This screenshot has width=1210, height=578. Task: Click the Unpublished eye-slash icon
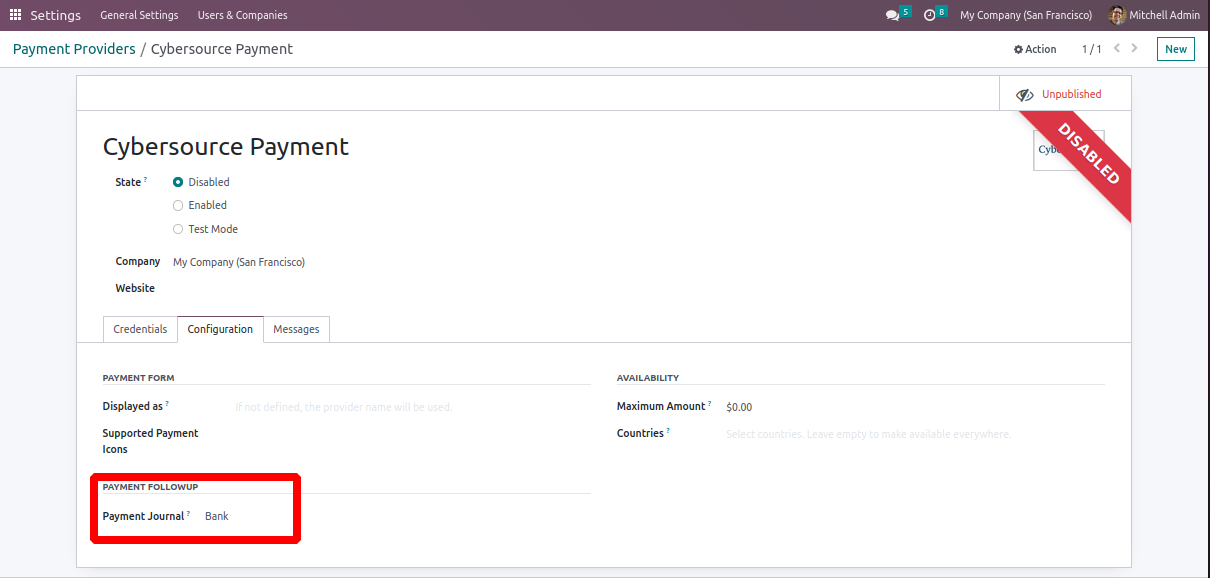1025,95
